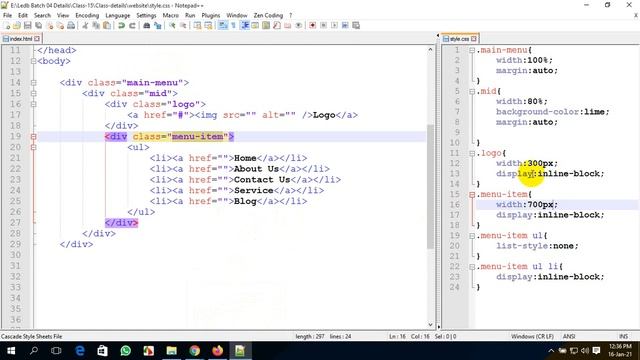Open the Windows Start menu
The height and width of the screenshot is (360, 640).
[11, 351]
